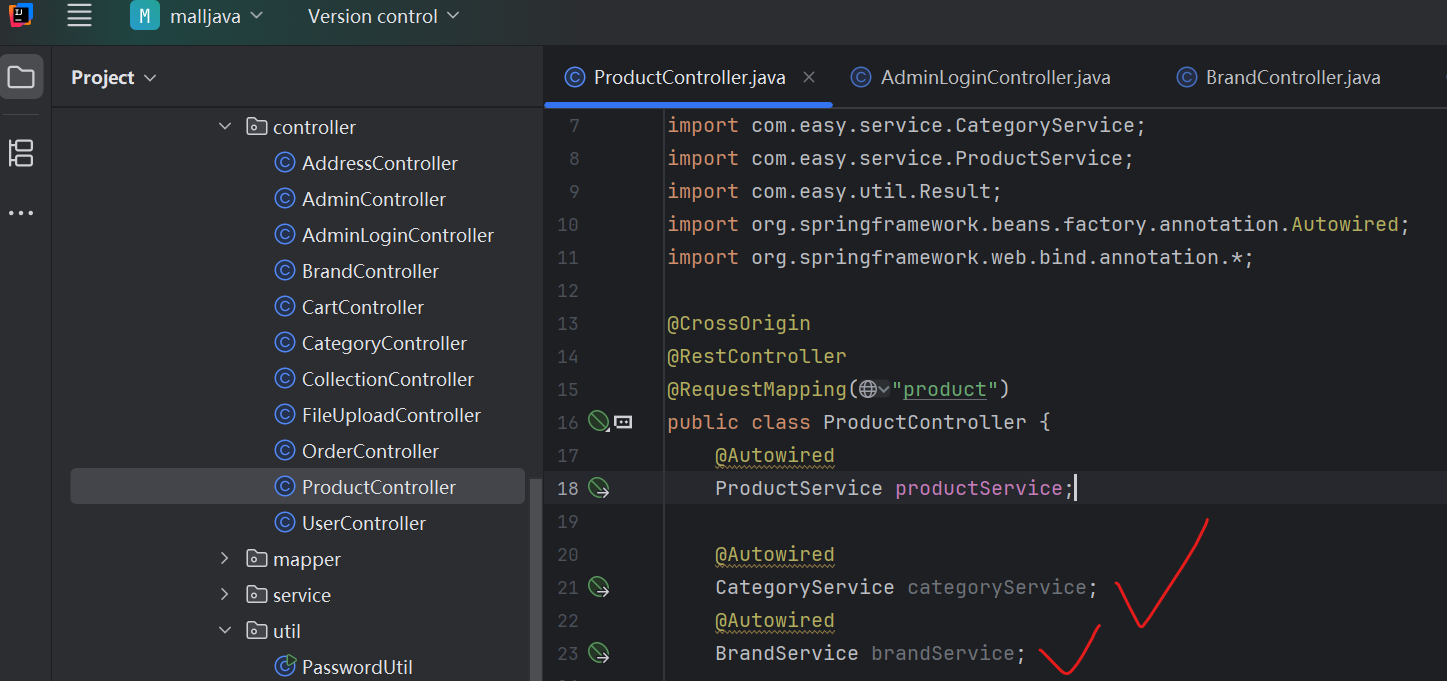Open the Project tool window folder icon
This screenshot has height=681, width=1447.
coord(21,77)
